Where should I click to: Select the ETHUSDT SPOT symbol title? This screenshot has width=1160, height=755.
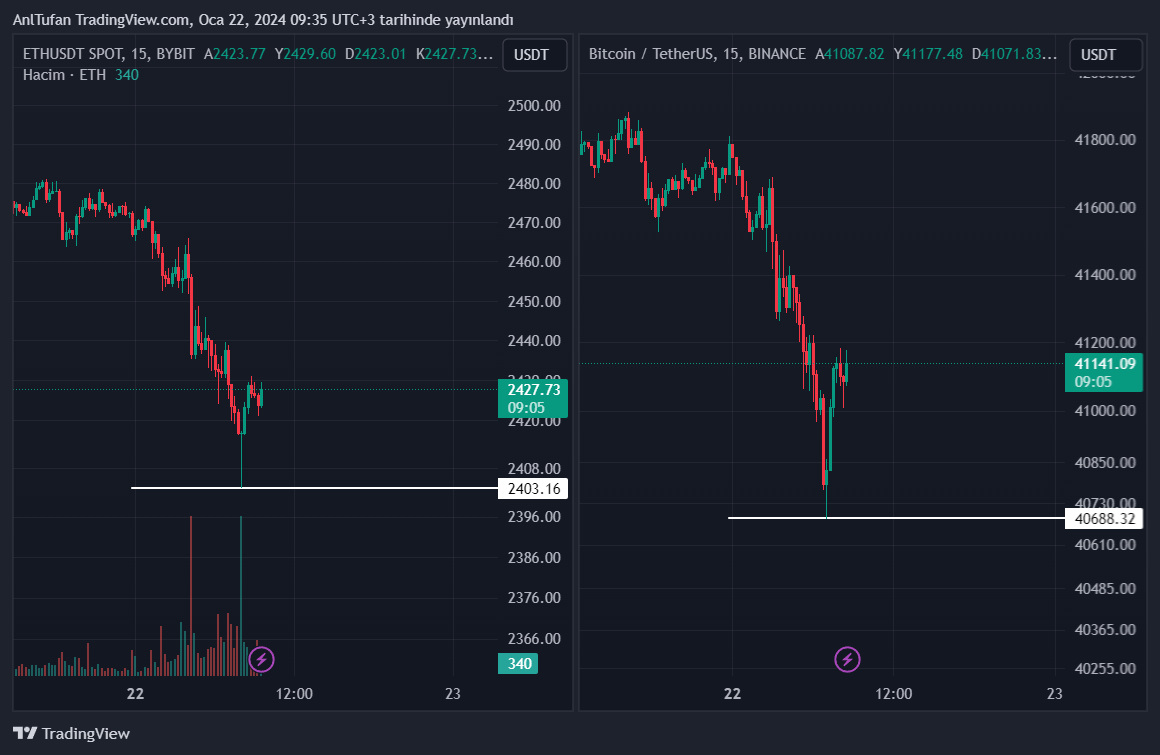pos(72,54)
